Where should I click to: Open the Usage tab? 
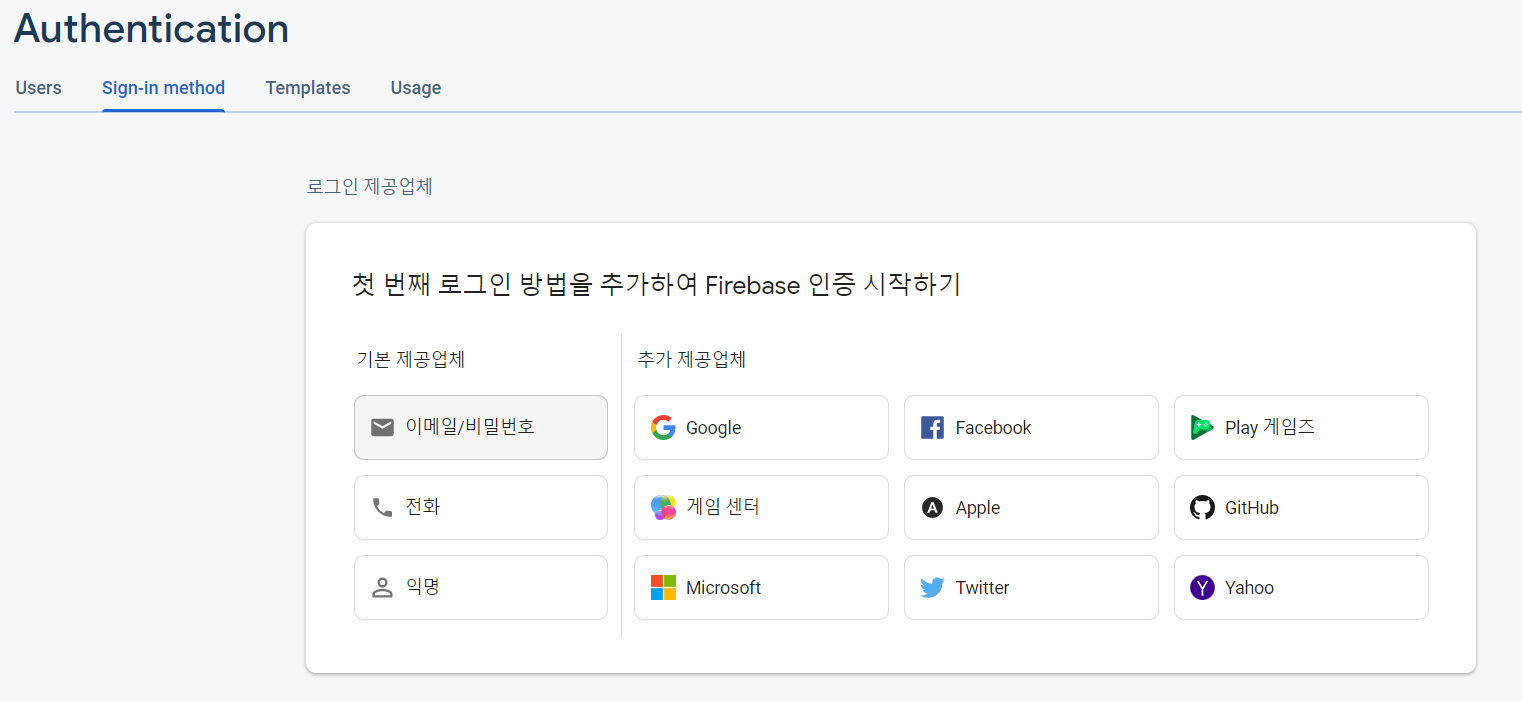click(x=416, y=88)
